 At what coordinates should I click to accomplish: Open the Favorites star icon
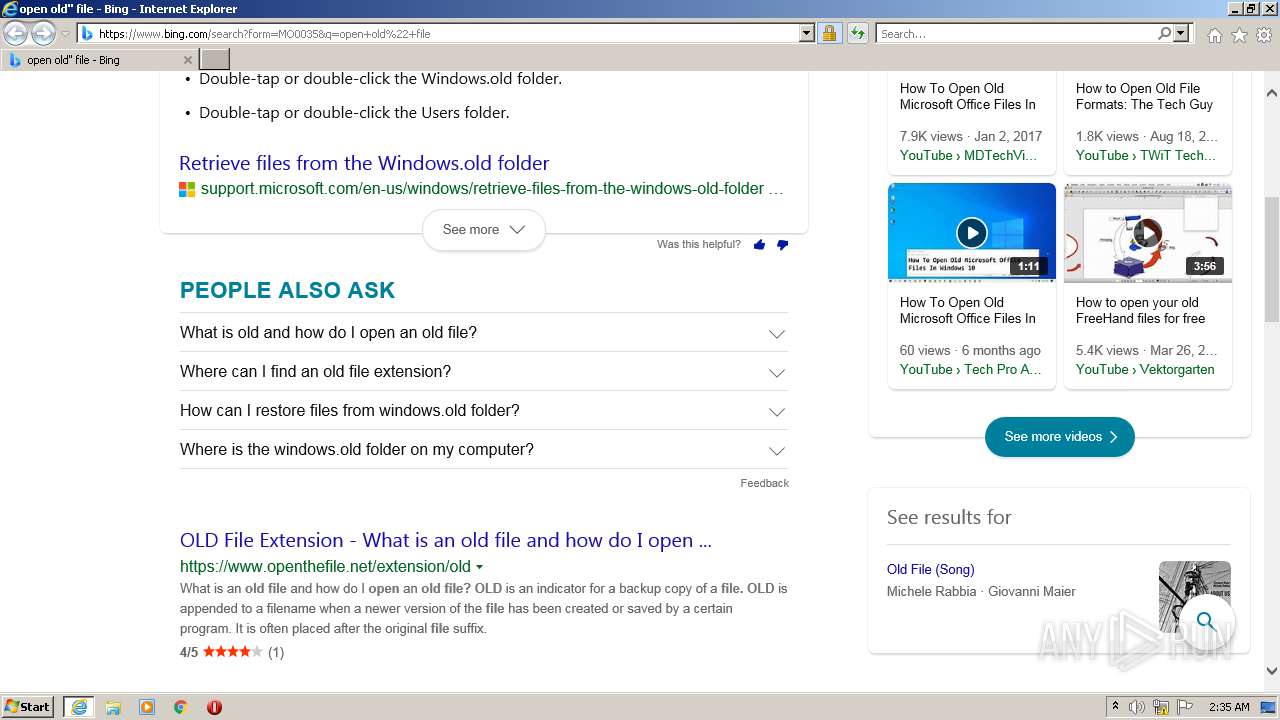click(x=1239, y=35)
